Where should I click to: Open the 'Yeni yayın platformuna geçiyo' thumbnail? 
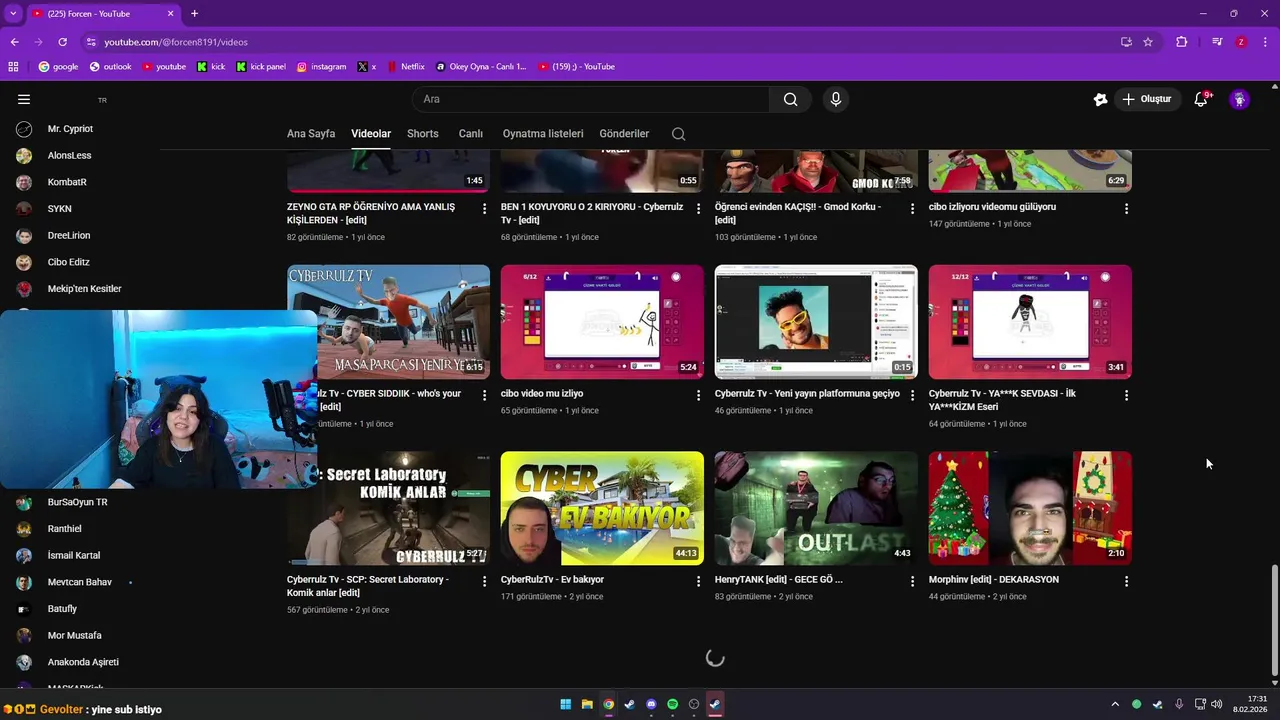click(x=816, y=322)
